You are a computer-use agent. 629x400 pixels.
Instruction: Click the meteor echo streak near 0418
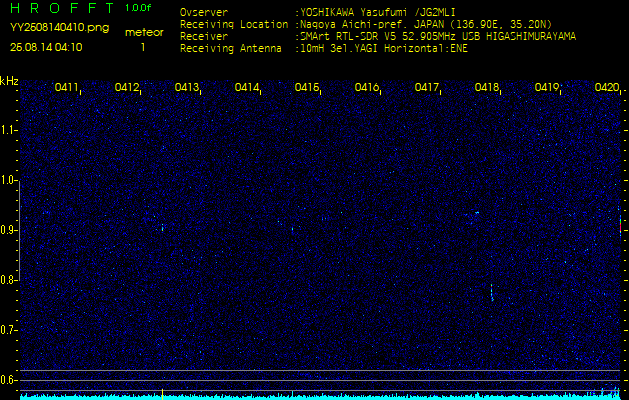[x=492, y=292]
